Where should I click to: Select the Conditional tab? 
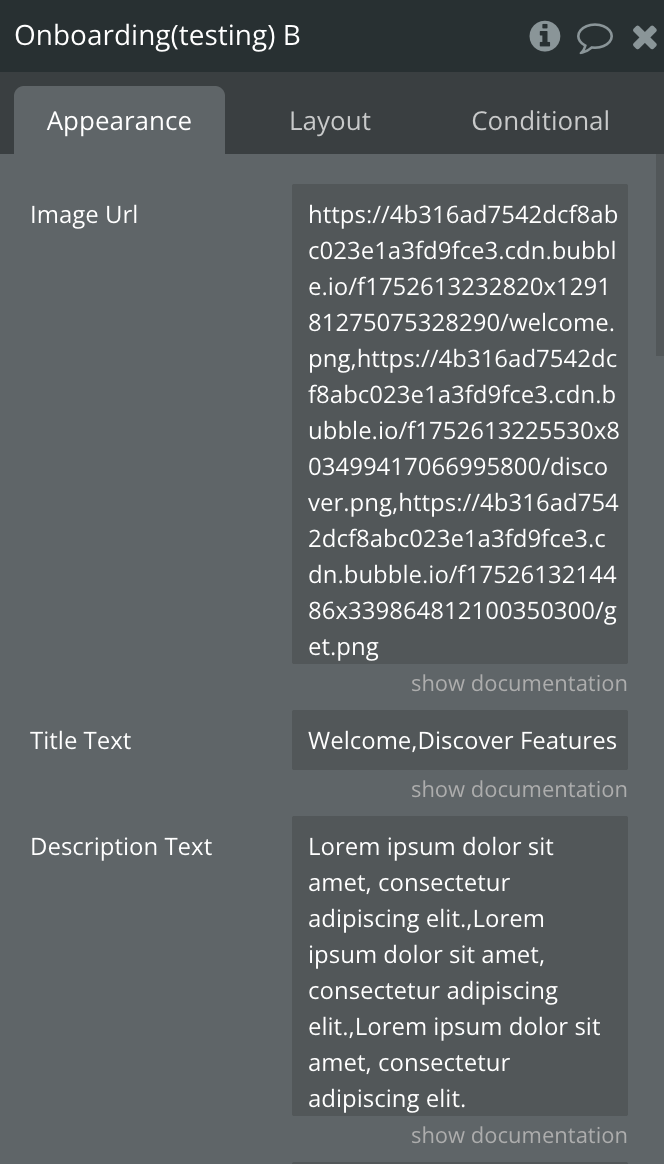pyautogui.click(x=540, y=121)
